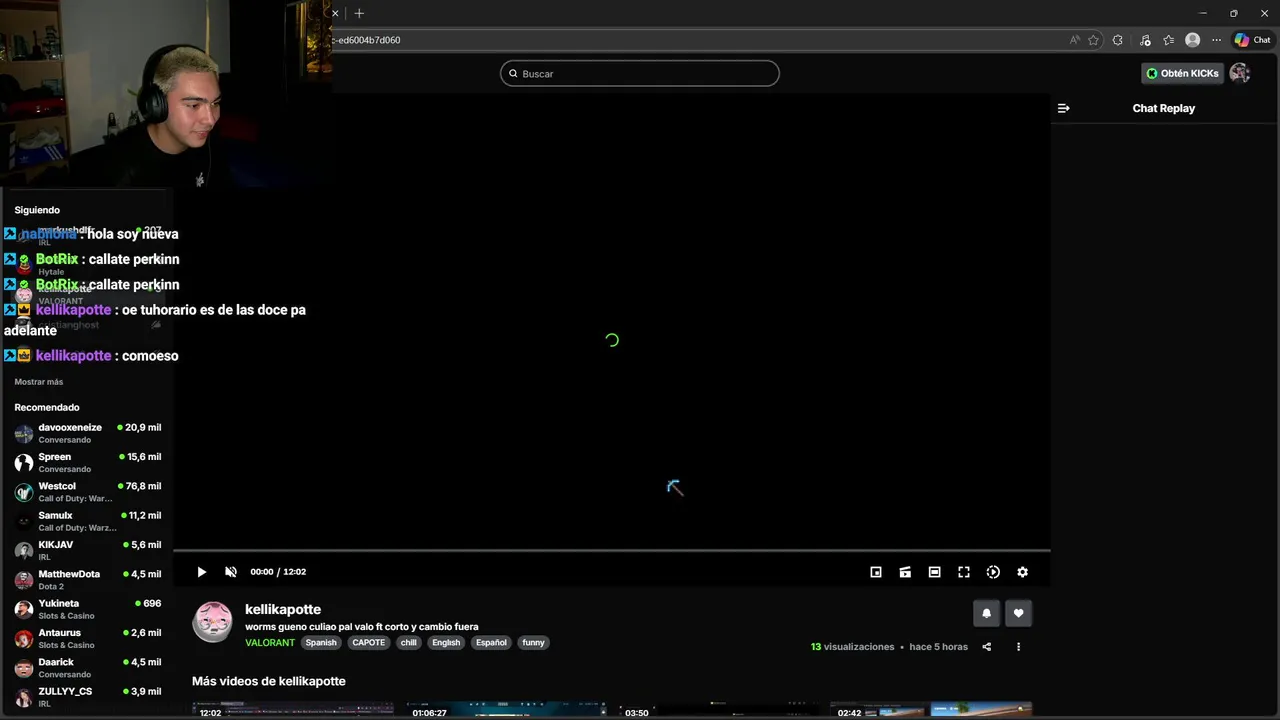Open Samulx recommended channel

[88, 521]
